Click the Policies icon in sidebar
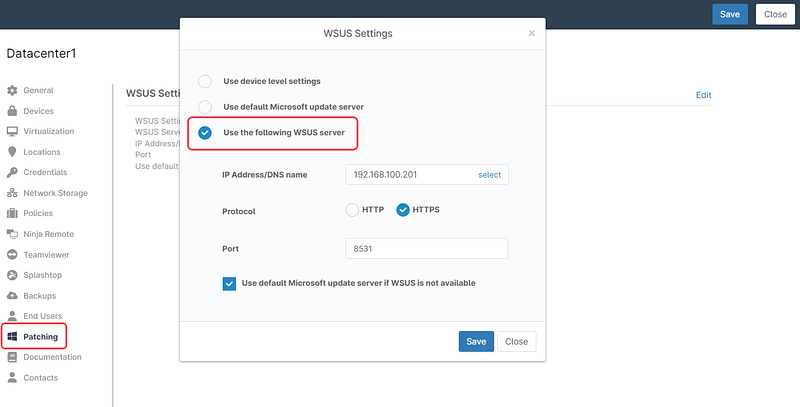 pyautogui.click(x=12, y=213)
